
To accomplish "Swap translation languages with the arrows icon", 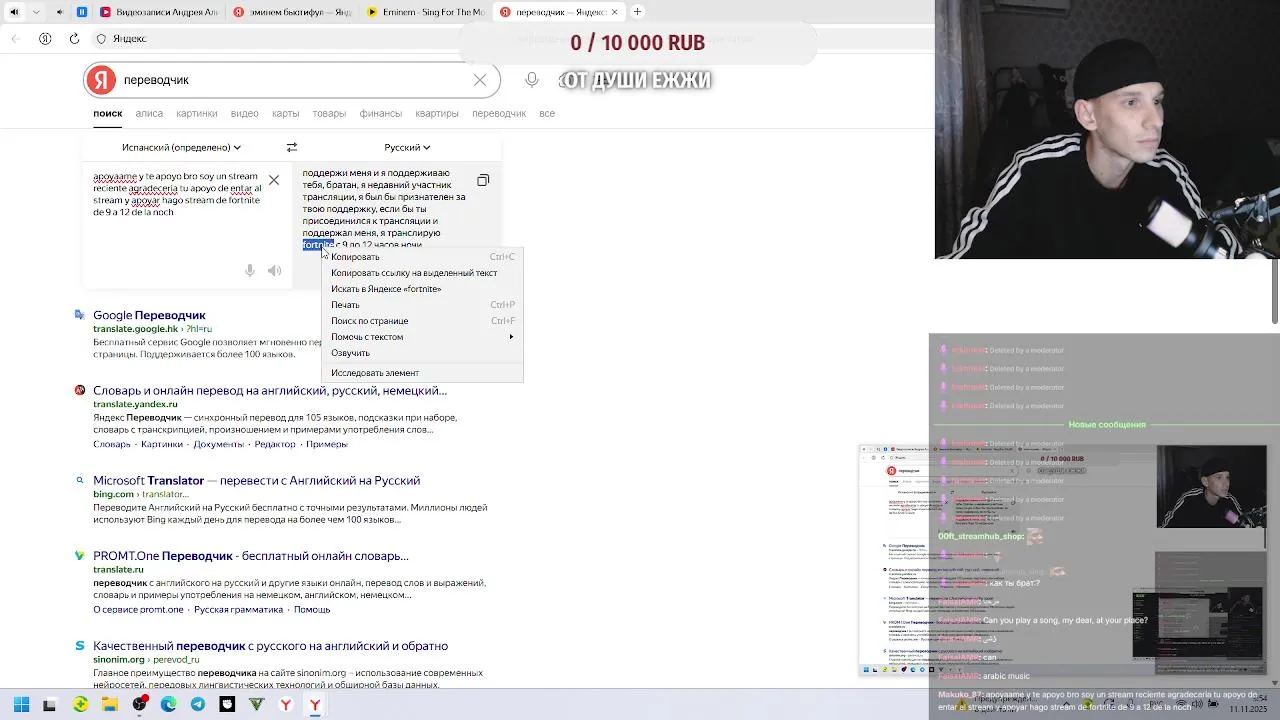I will (292, 147).
